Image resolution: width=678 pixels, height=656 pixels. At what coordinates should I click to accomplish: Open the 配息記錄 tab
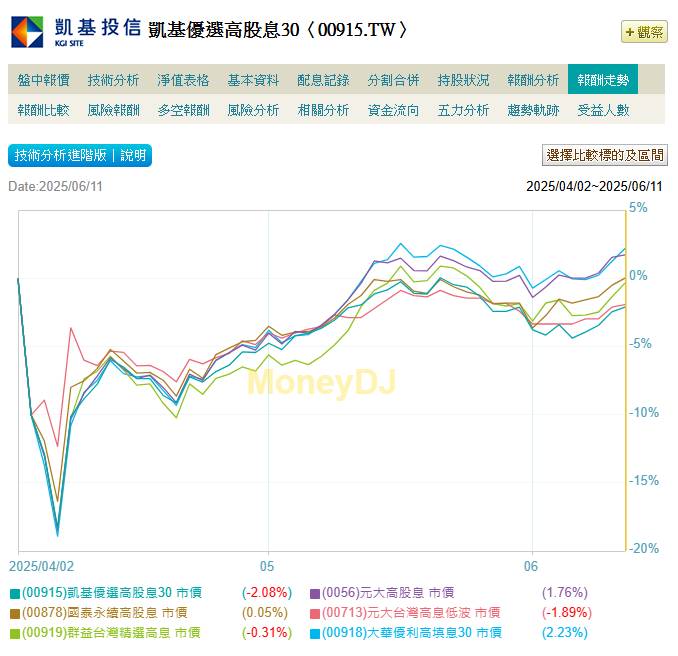click(x=323, y=80)
